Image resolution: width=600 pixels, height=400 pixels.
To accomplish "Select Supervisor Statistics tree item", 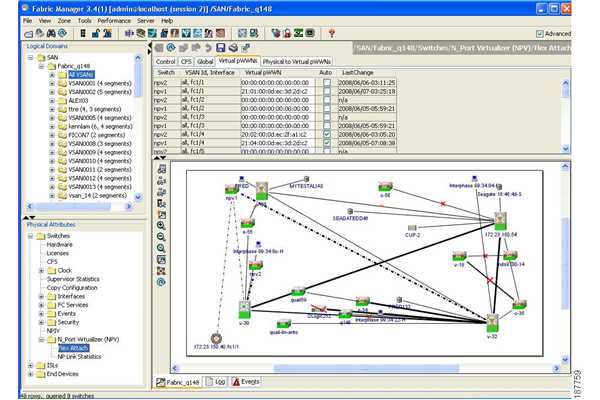I will point(73,279).
